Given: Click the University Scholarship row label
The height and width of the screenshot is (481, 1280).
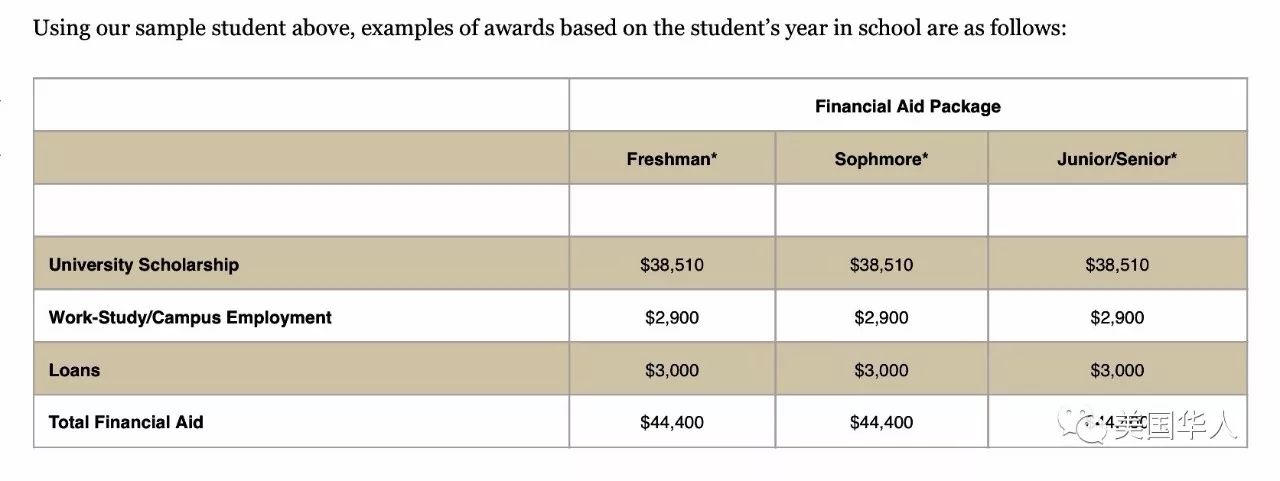Looking at the screenshot, I should point(143,265).
